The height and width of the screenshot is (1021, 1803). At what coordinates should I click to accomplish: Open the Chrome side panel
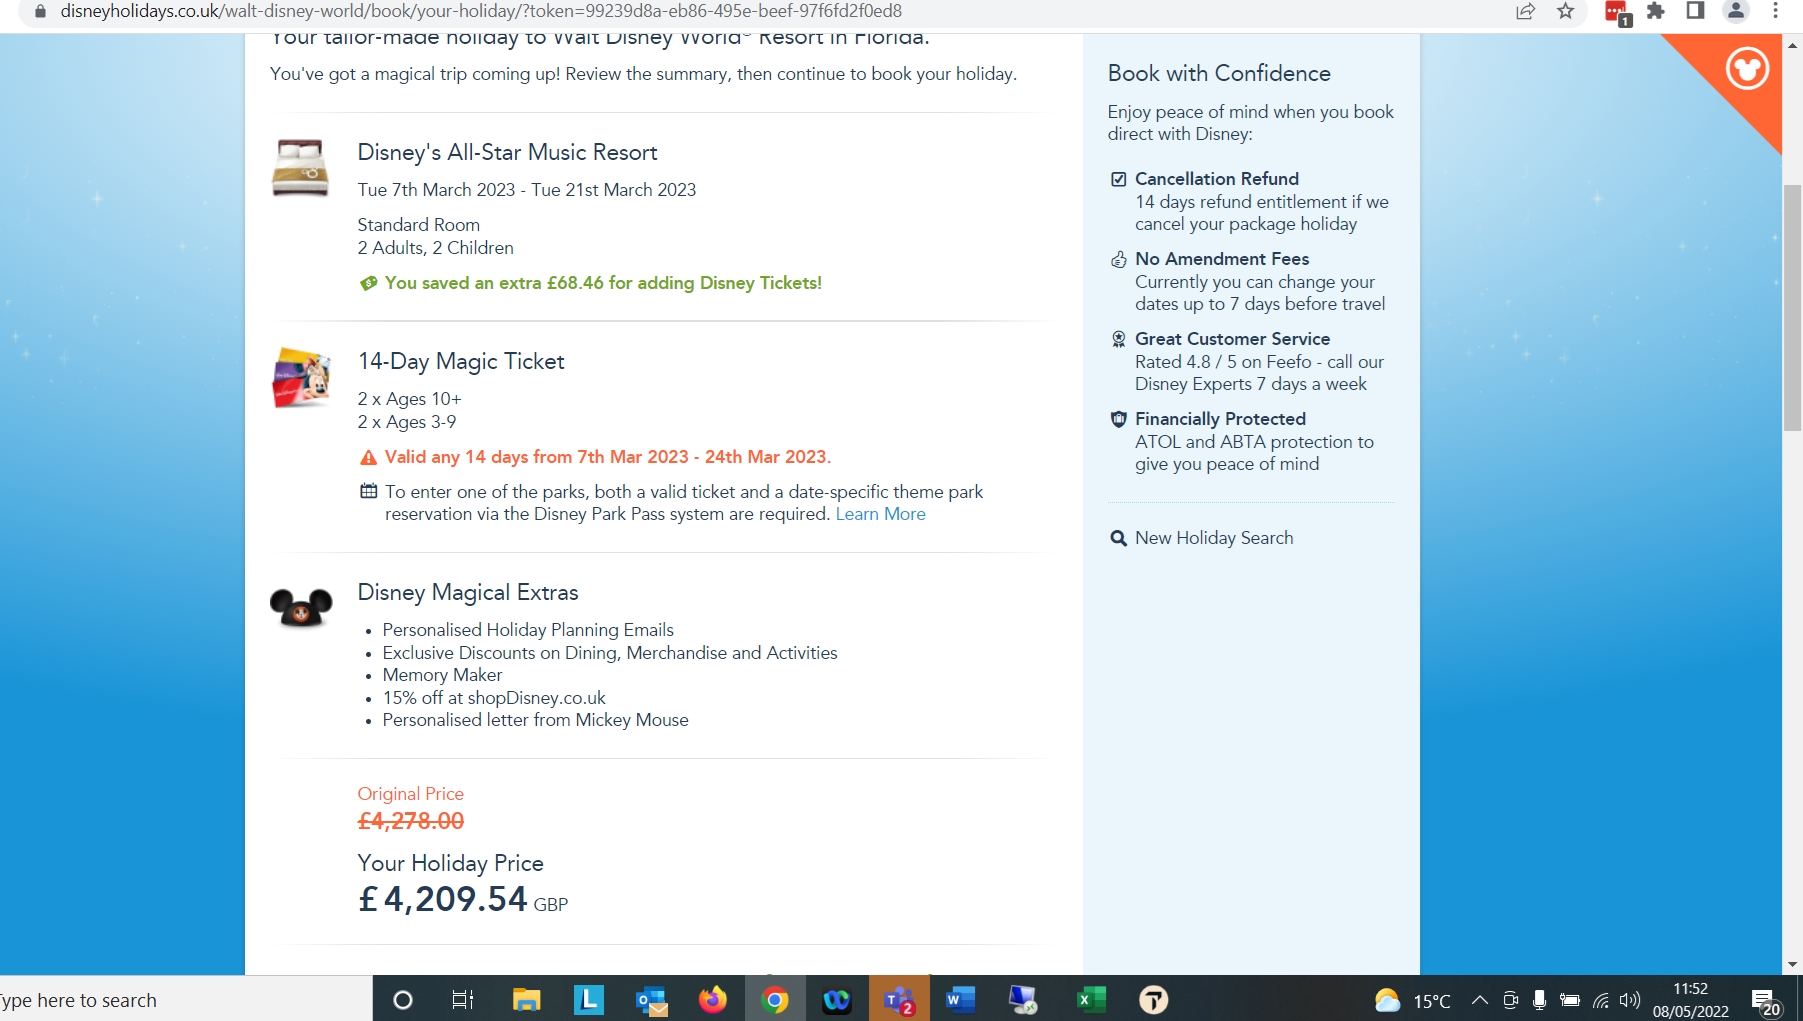click(1695, 11)
